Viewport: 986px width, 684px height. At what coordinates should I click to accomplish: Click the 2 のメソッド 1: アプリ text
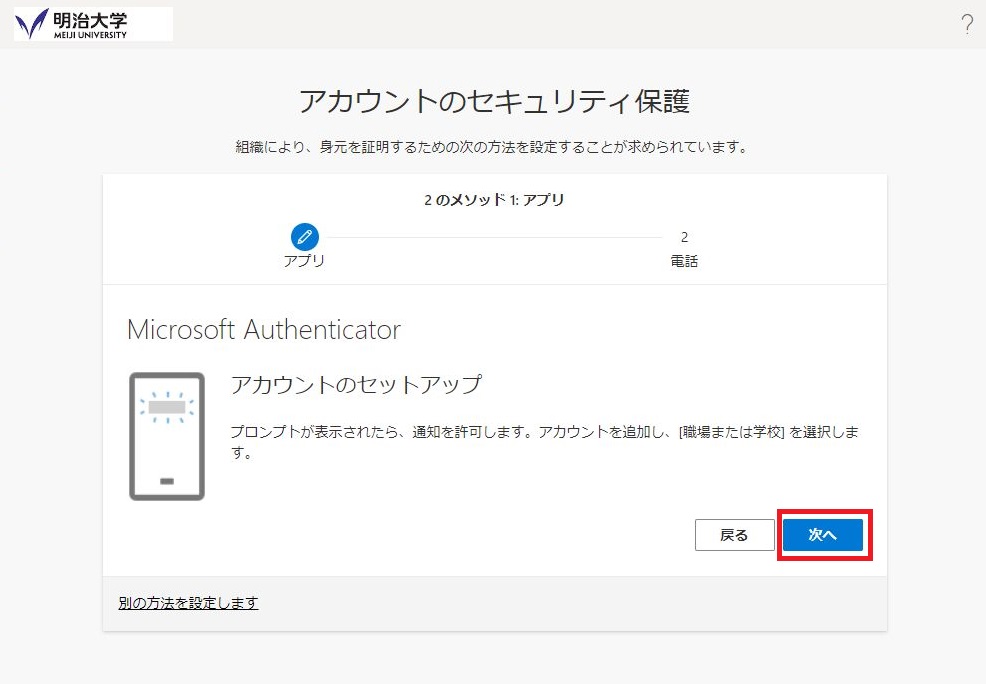tap(494, 200)
